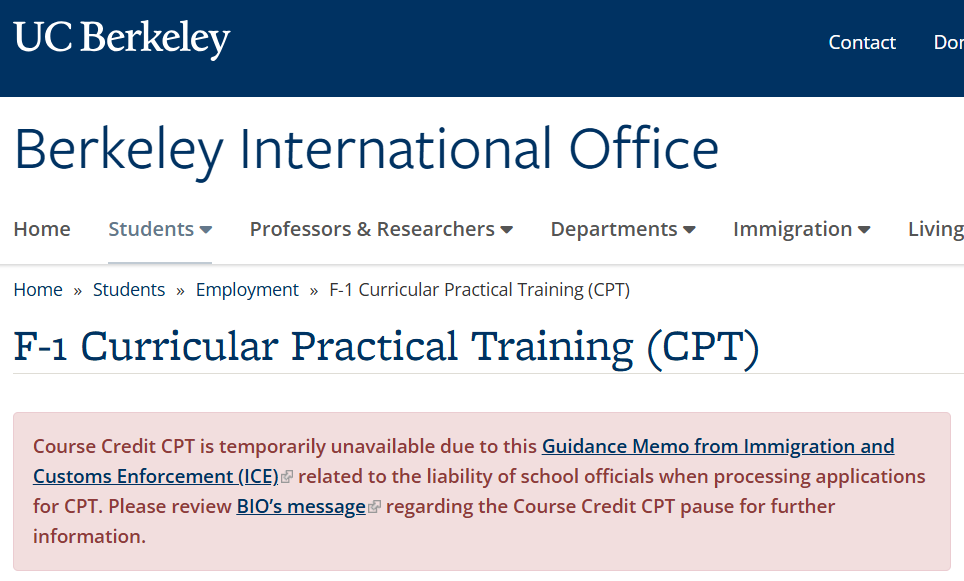This screenshot has height=581, width=964.
Task: Click external link icon after Customs Enforcement (ICE)
Action: pyautogui.click(x=286, y=477)
